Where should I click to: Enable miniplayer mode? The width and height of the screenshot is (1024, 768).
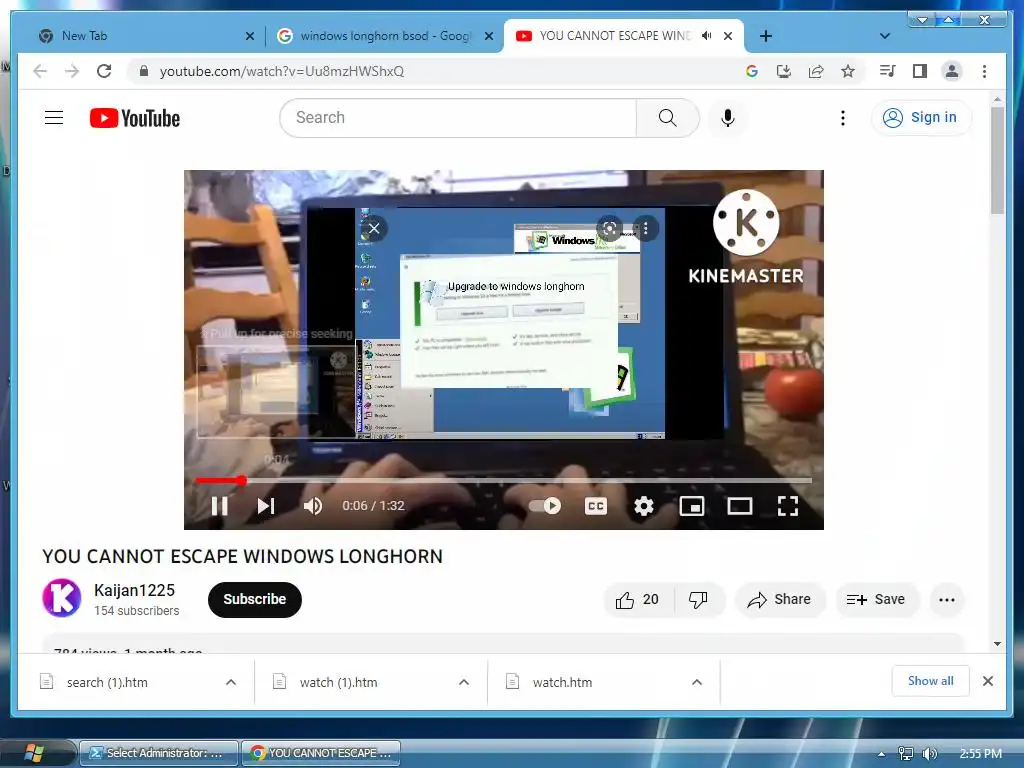click(692, 506)
